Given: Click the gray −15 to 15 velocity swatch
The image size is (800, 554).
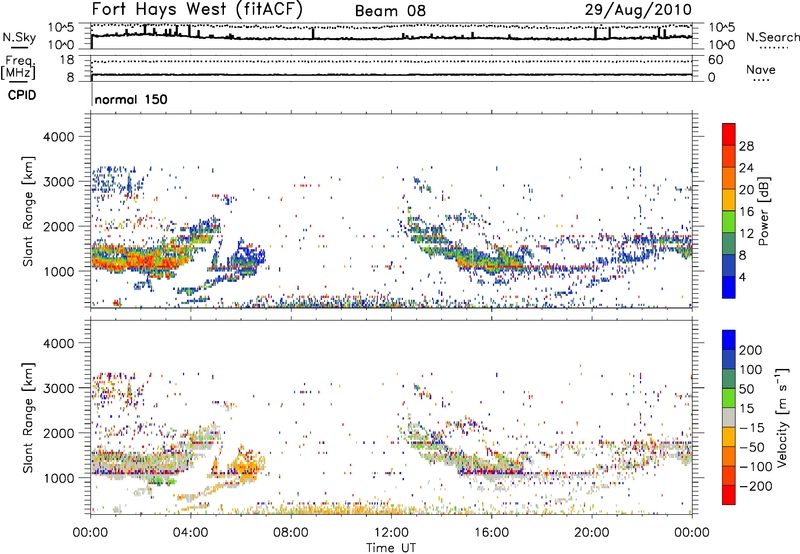Looking at the screenshot, I should (729, 417).
